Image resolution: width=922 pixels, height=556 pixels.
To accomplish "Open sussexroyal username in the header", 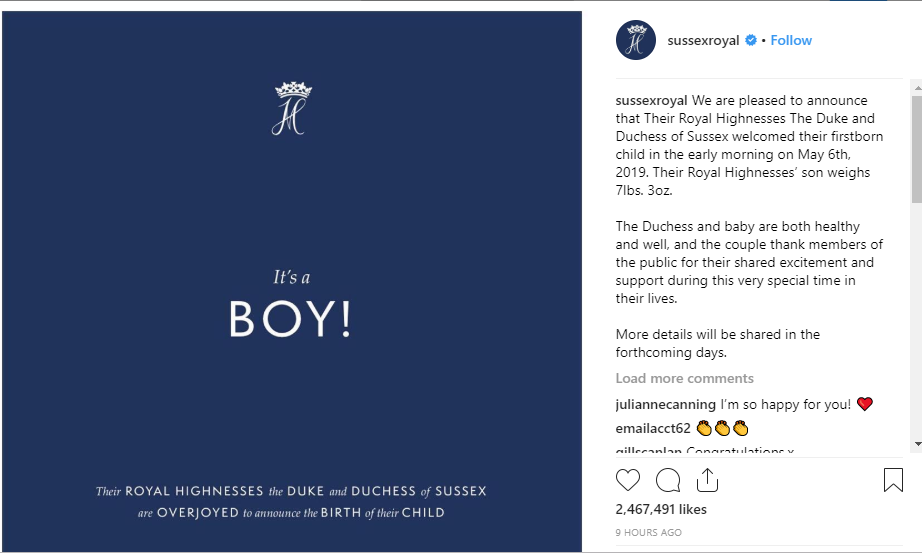I will 703,40.
